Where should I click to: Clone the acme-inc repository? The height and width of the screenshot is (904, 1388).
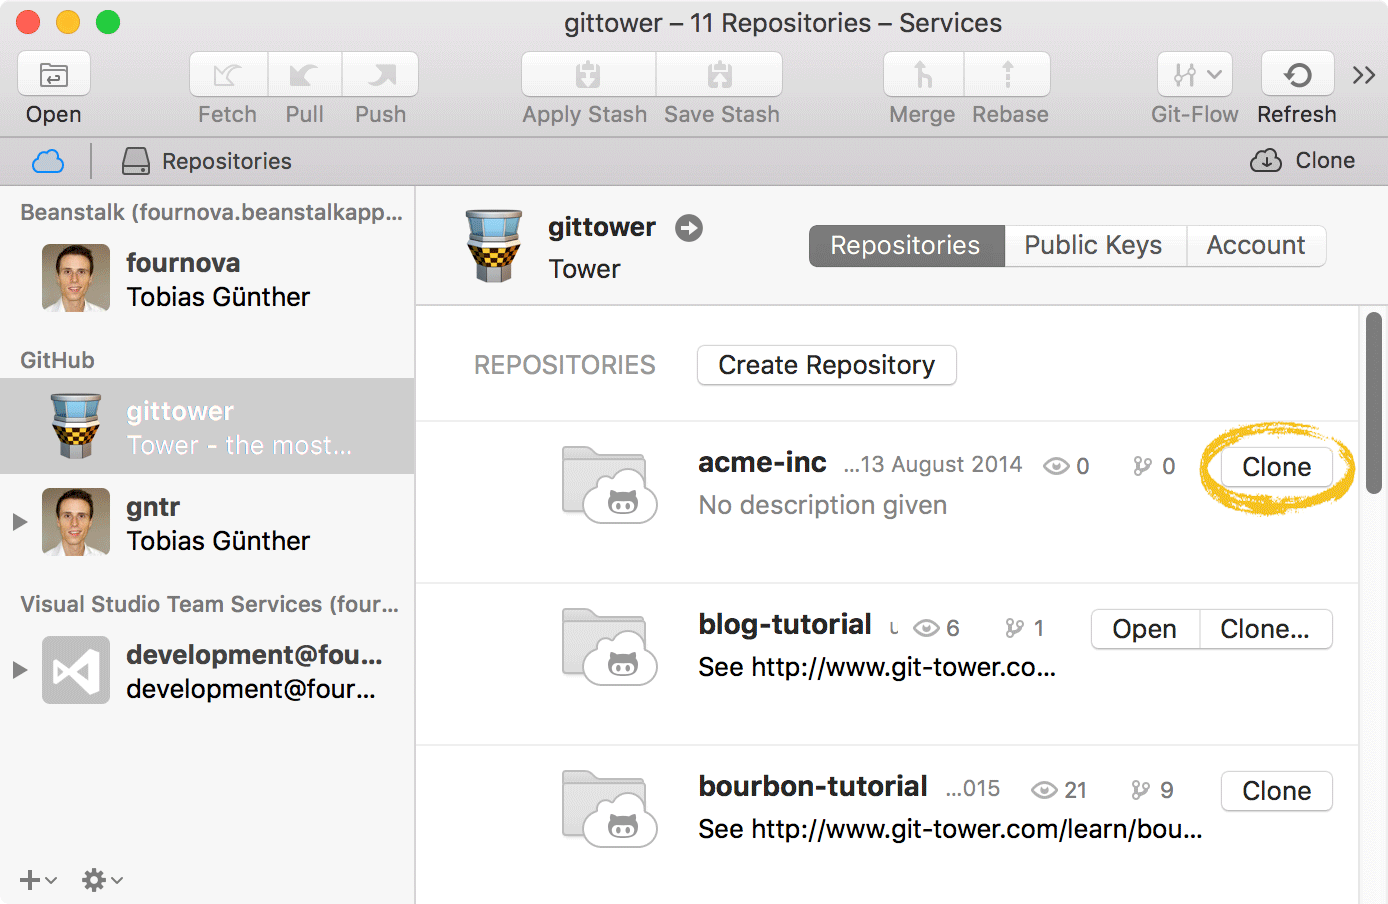pos(1276,467)
